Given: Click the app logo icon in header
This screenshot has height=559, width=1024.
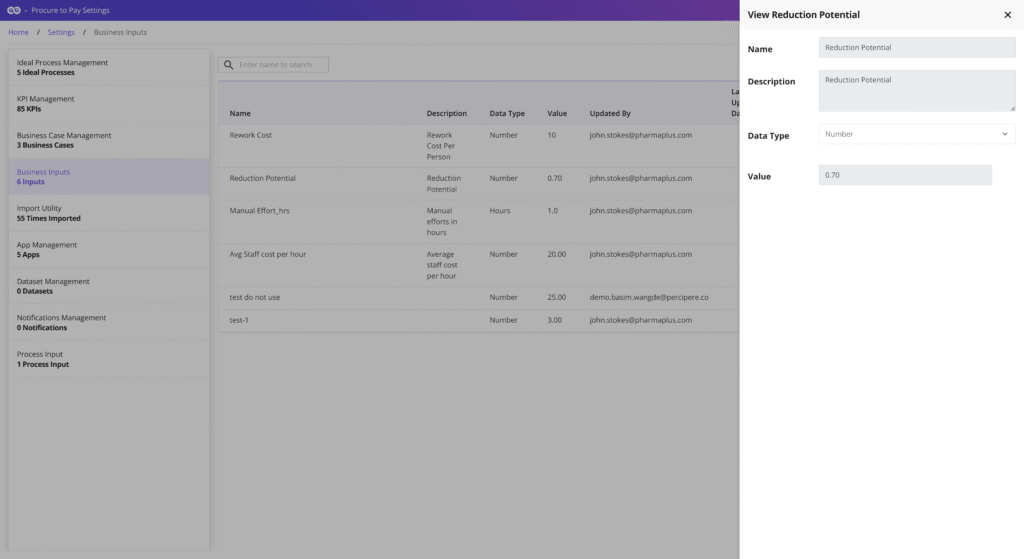Looking at the screenshot, I should tap(14, 10).
